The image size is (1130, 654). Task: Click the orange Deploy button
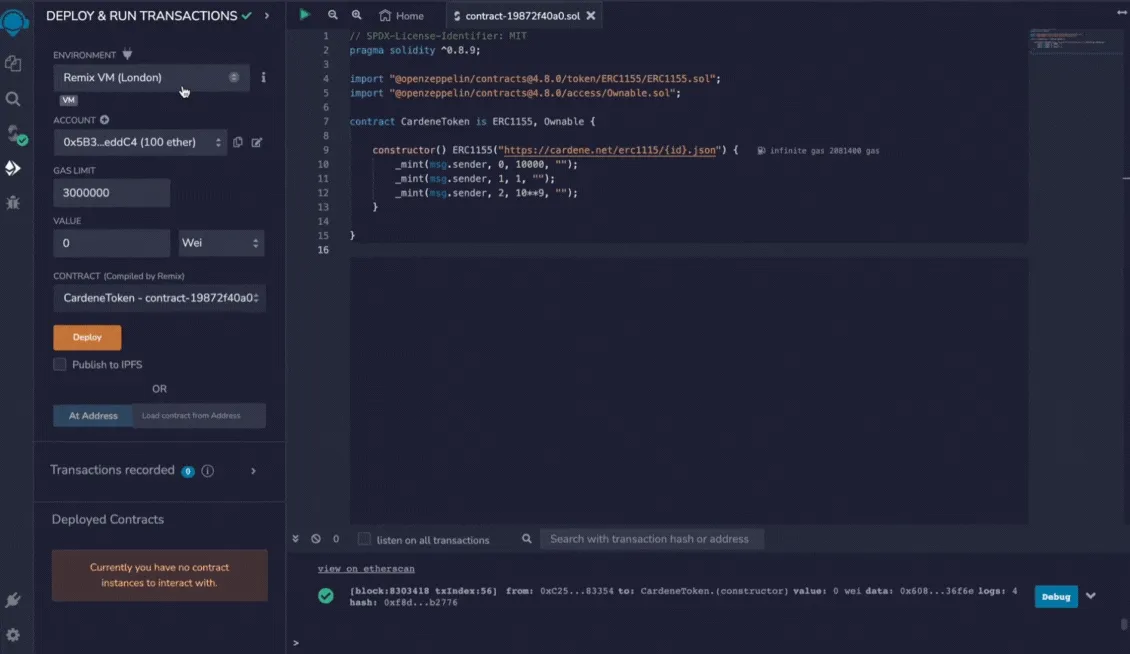(x=87, y=337)
